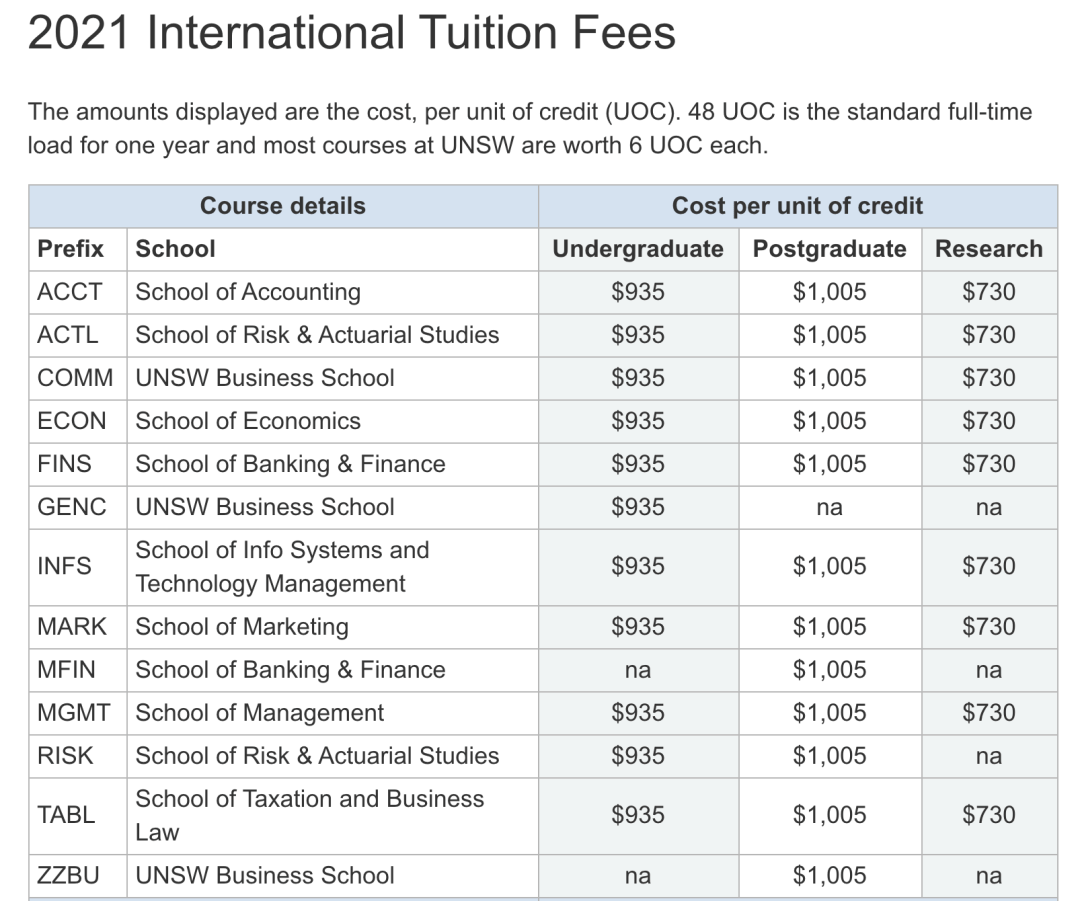Screen dimensions: 1080x901
Task: Click the Postgraduate column header
Action: [830, 249]
